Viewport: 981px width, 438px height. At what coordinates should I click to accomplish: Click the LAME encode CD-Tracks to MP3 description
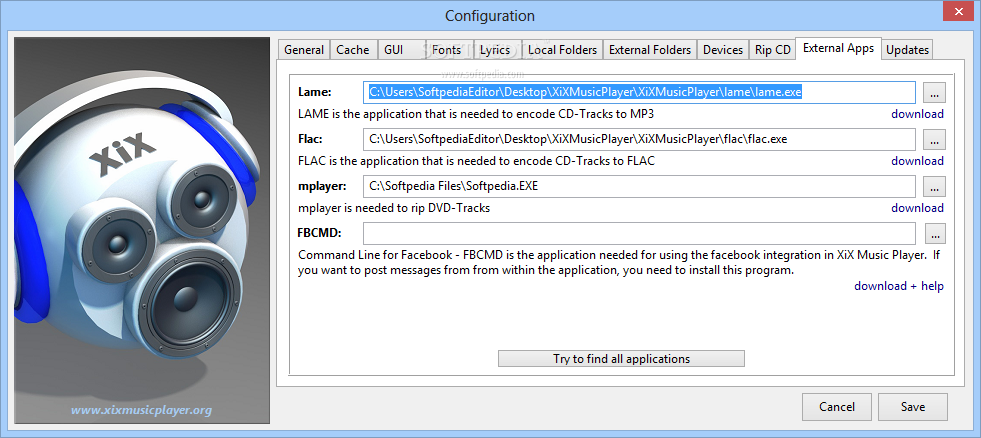point(476,115)
